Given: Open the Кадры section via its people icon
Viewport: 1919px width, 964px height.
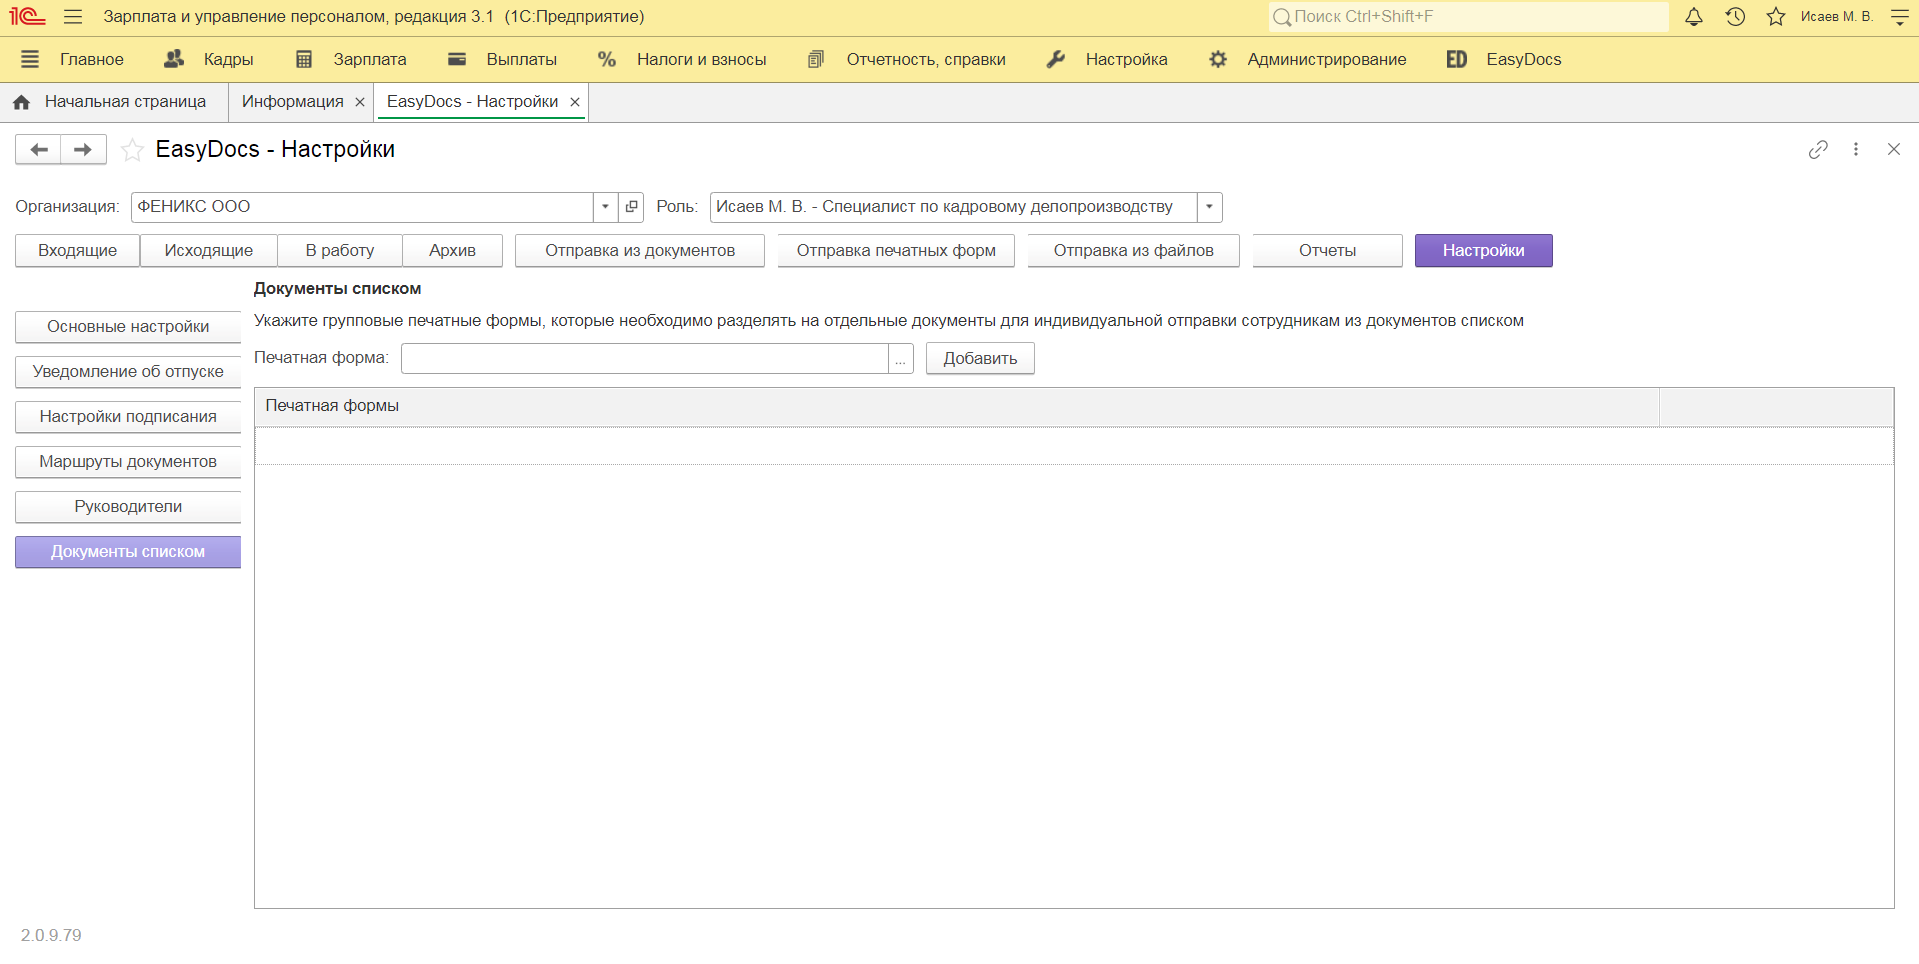Looking at the screenshot, I should click(x=172, y=59).
